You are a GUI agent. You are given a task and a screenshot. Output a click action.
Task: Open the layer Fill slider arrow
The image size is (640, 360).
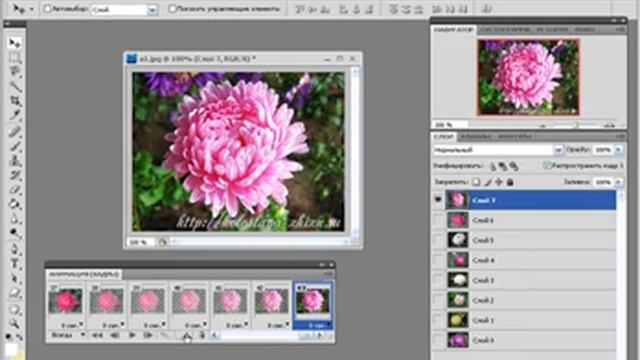click(619, 182)
